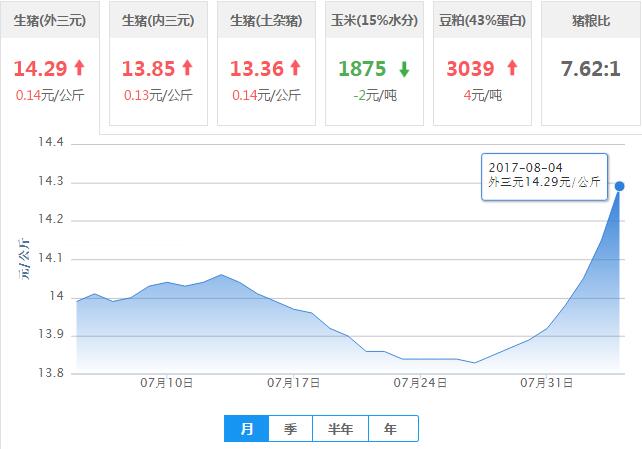Click the 07月24日 axis label

point(420,383)
